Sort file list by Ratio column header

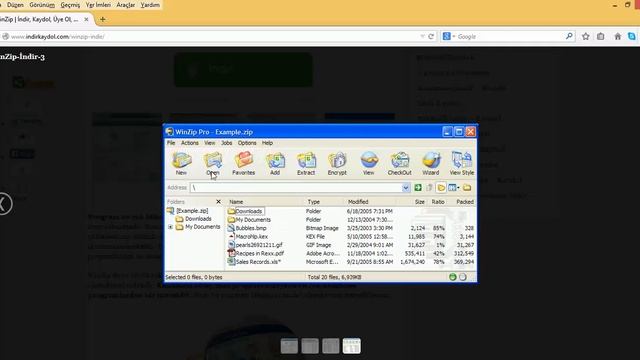437,202
